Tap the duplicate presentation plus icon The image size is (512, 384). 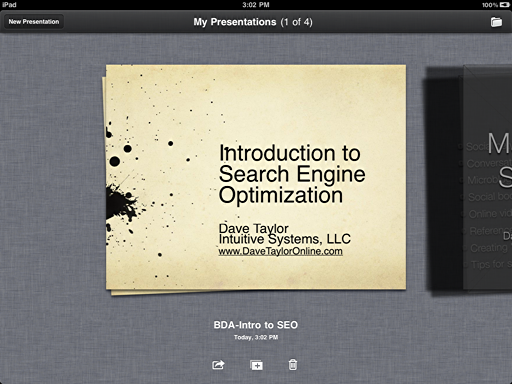(x=256, y=365)
